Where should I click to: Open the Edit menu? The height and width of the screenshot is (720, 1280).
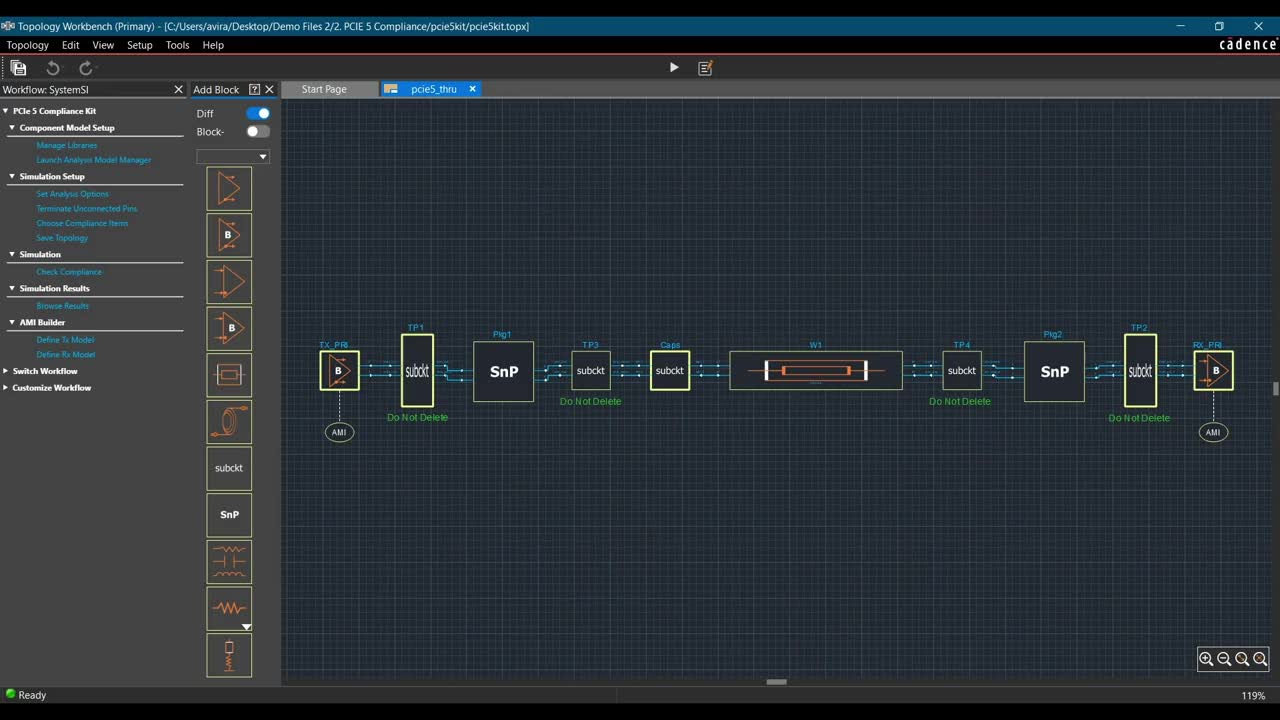70,45
